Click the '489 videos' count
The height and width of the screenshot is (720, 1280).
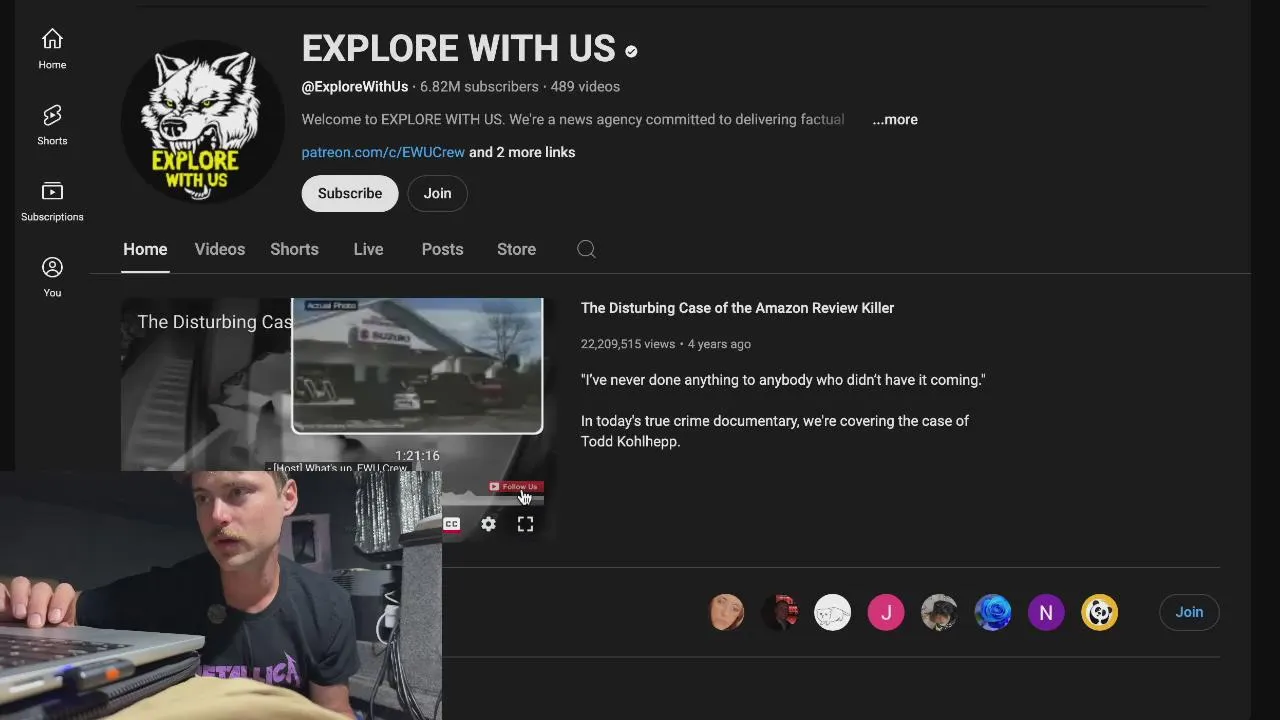pyautogui.click(x=585, y=87)
